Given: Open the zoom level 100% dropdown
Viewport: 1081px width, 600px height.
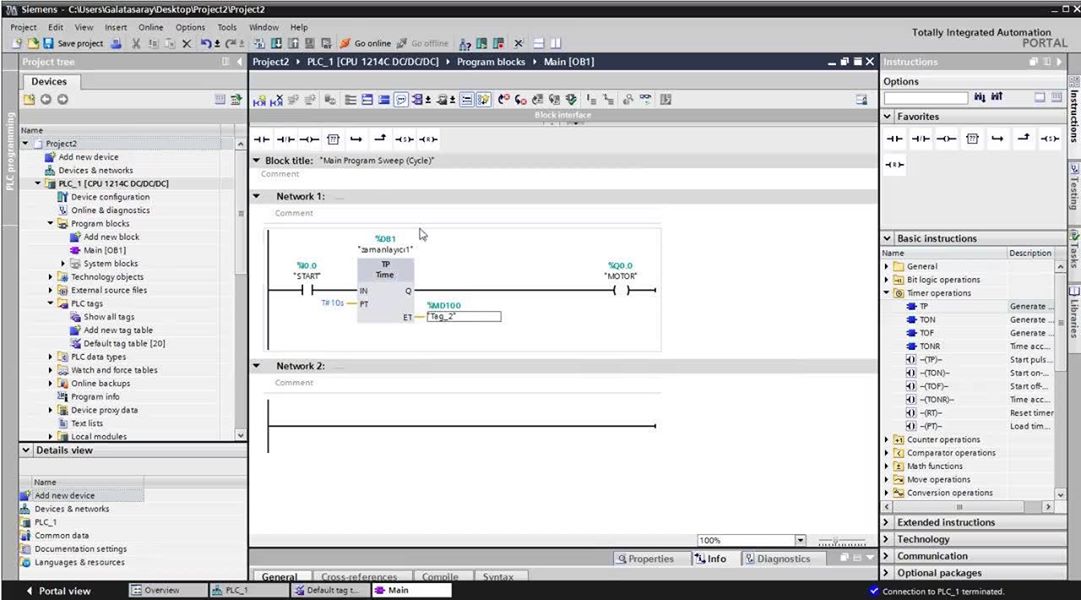Looking at the screenshot, I should 800,541.
